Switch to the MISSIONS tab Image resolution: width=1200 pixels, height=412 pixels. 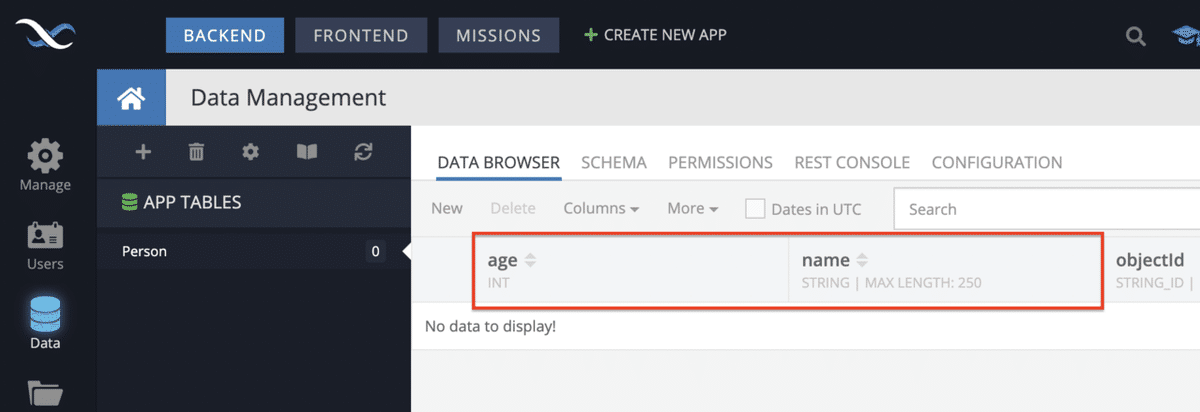tap(499, 35)
